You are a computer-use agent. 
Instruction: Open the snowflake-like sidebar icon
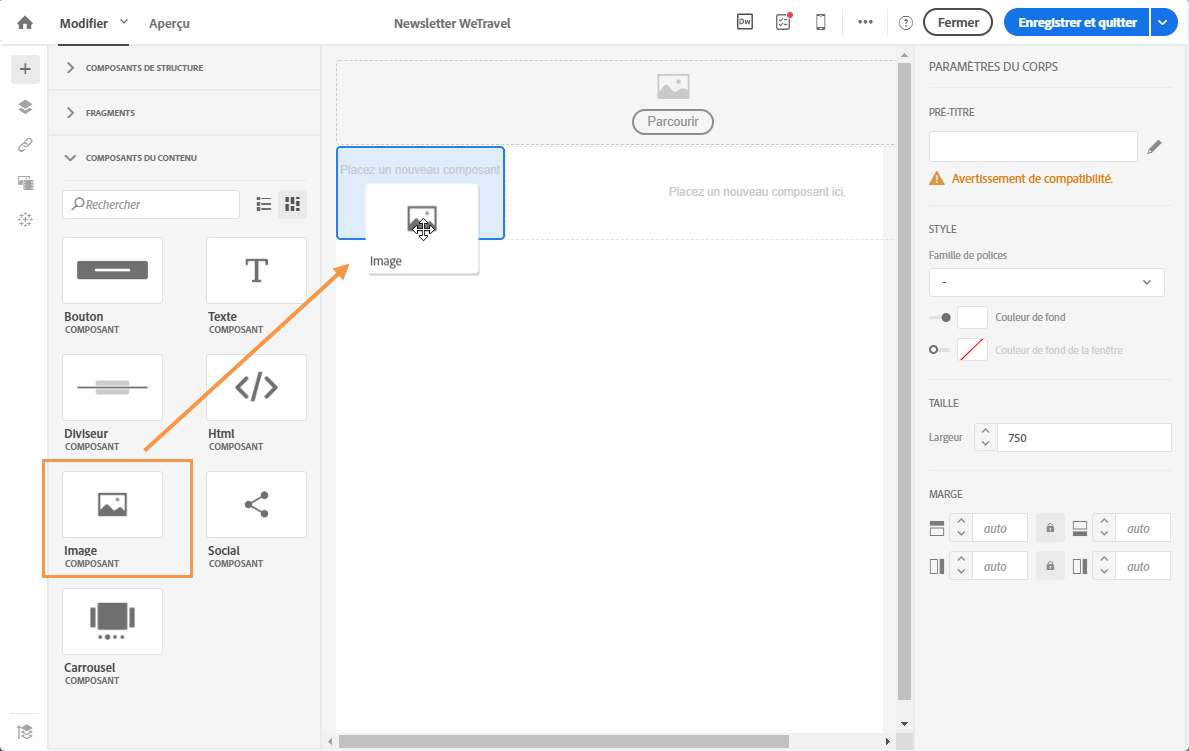tap(25, 220)
